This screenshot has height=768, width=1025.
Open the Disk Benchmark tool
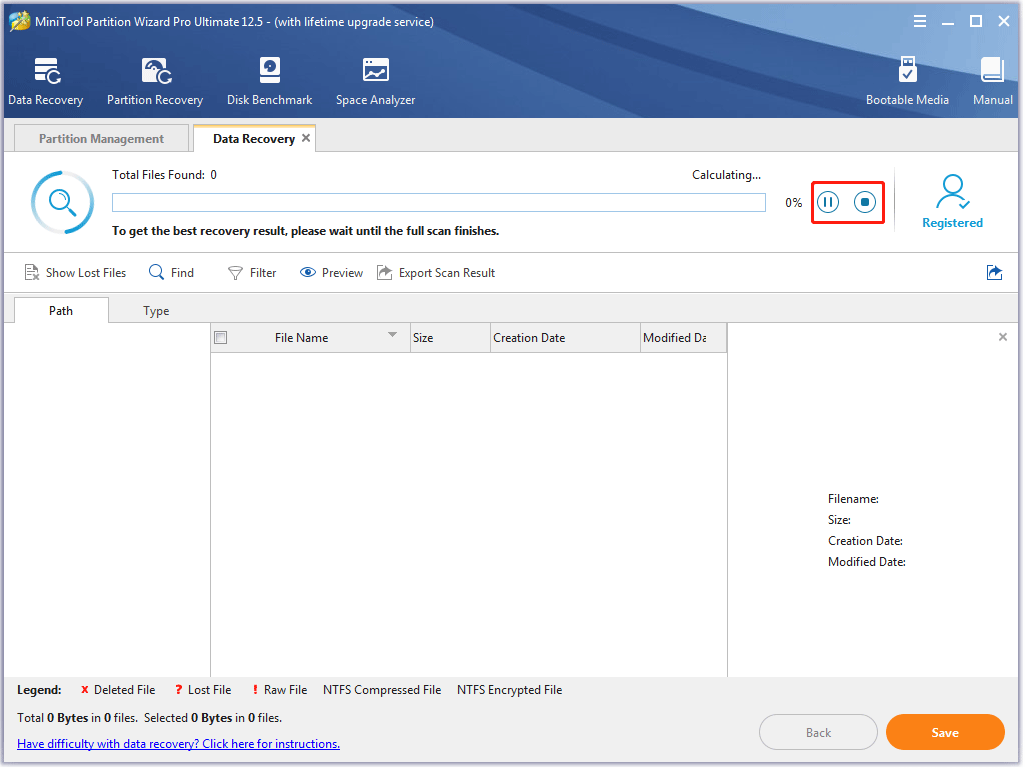pos(269,82)
